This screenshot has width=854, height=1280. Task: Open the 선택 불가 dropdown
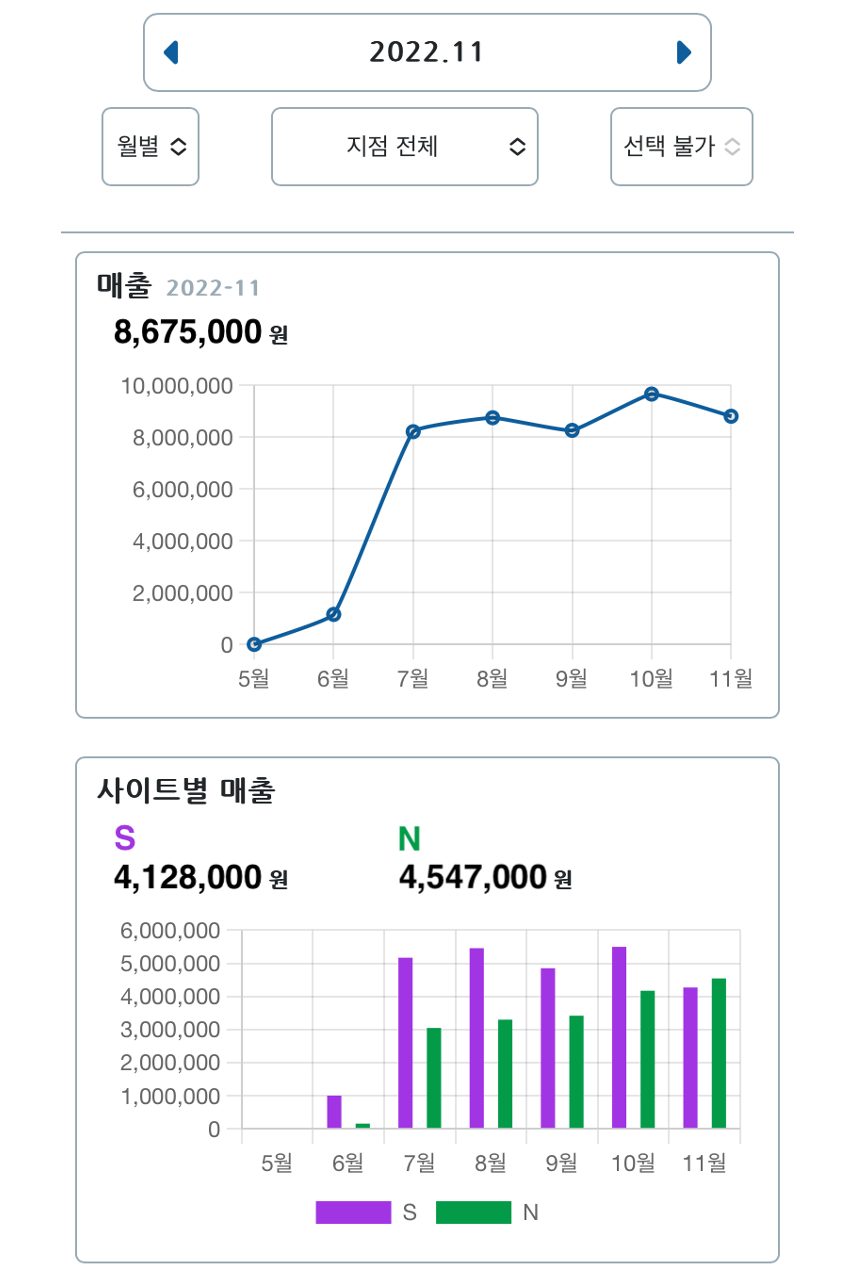(680, 146)
